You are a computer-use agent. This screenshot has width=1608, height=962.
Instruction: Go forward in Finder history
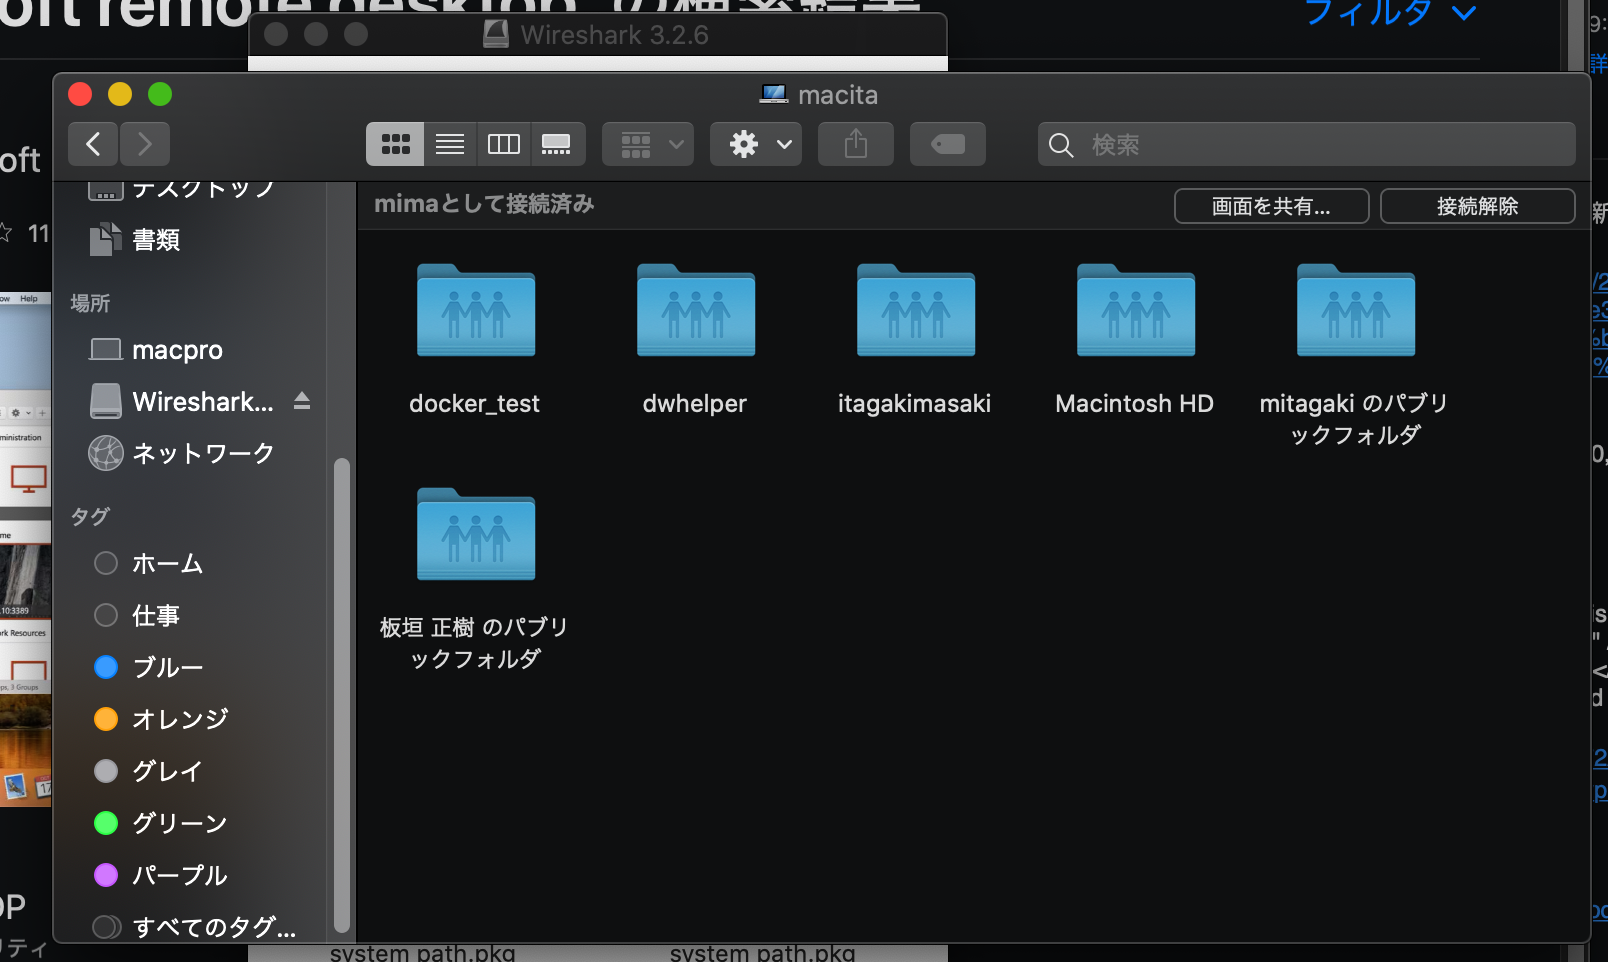tap(145, 144)
